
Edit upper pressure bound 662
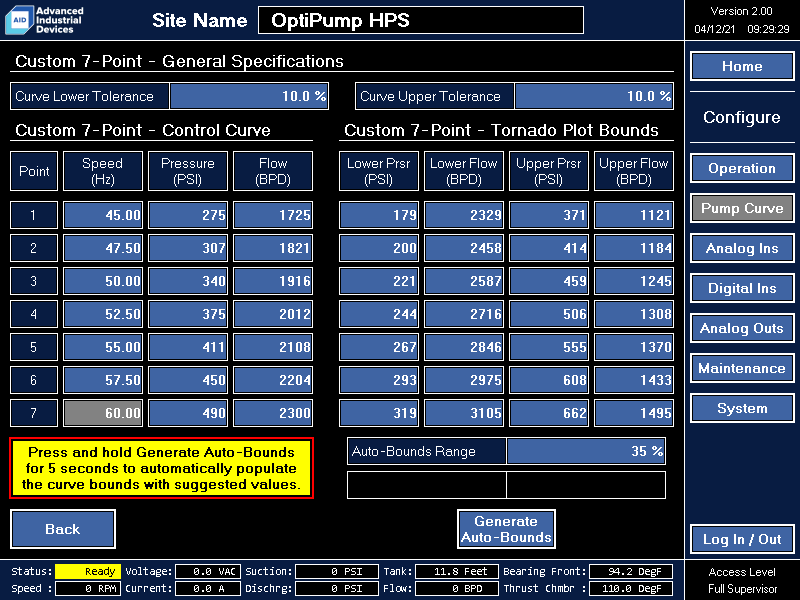pyautogui.click(x=549, y=413)
